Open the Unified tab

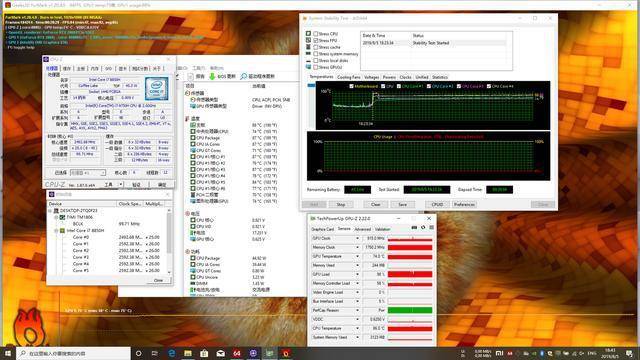click(x=422, y=77)
